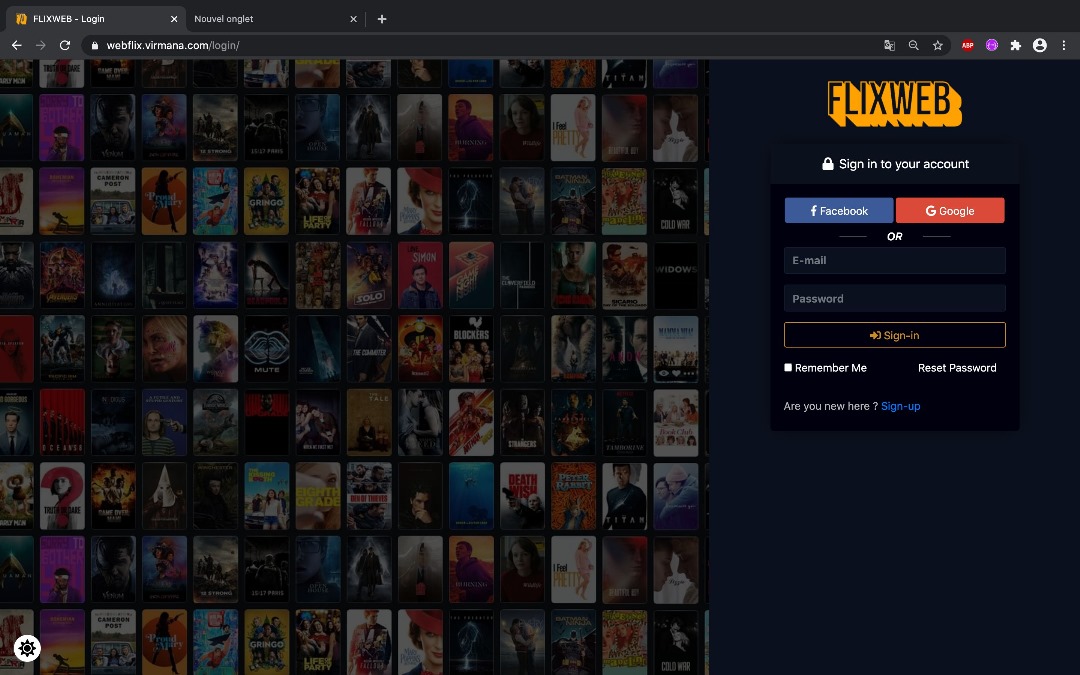Sign in with the Google button
Screen dimensions: 1080x675
(x=950, y=211)
